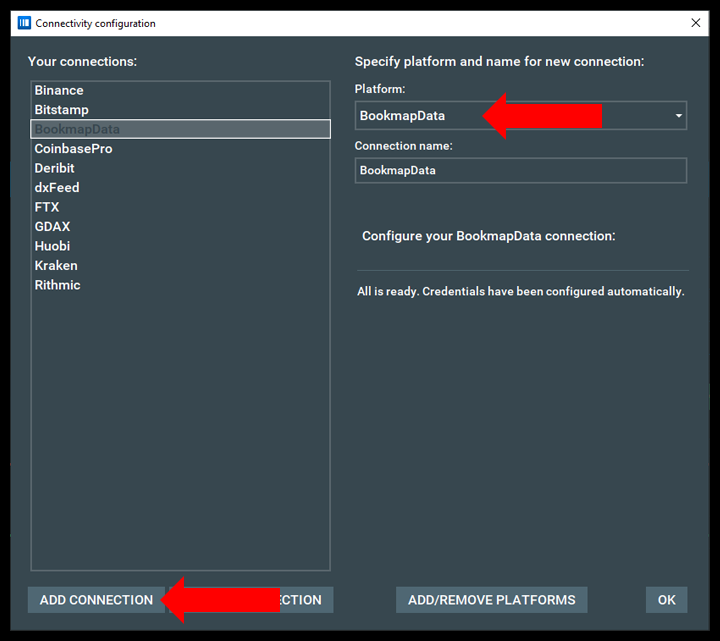Click the FTX connection entry

pyautogui.click(x=180, y=207)
